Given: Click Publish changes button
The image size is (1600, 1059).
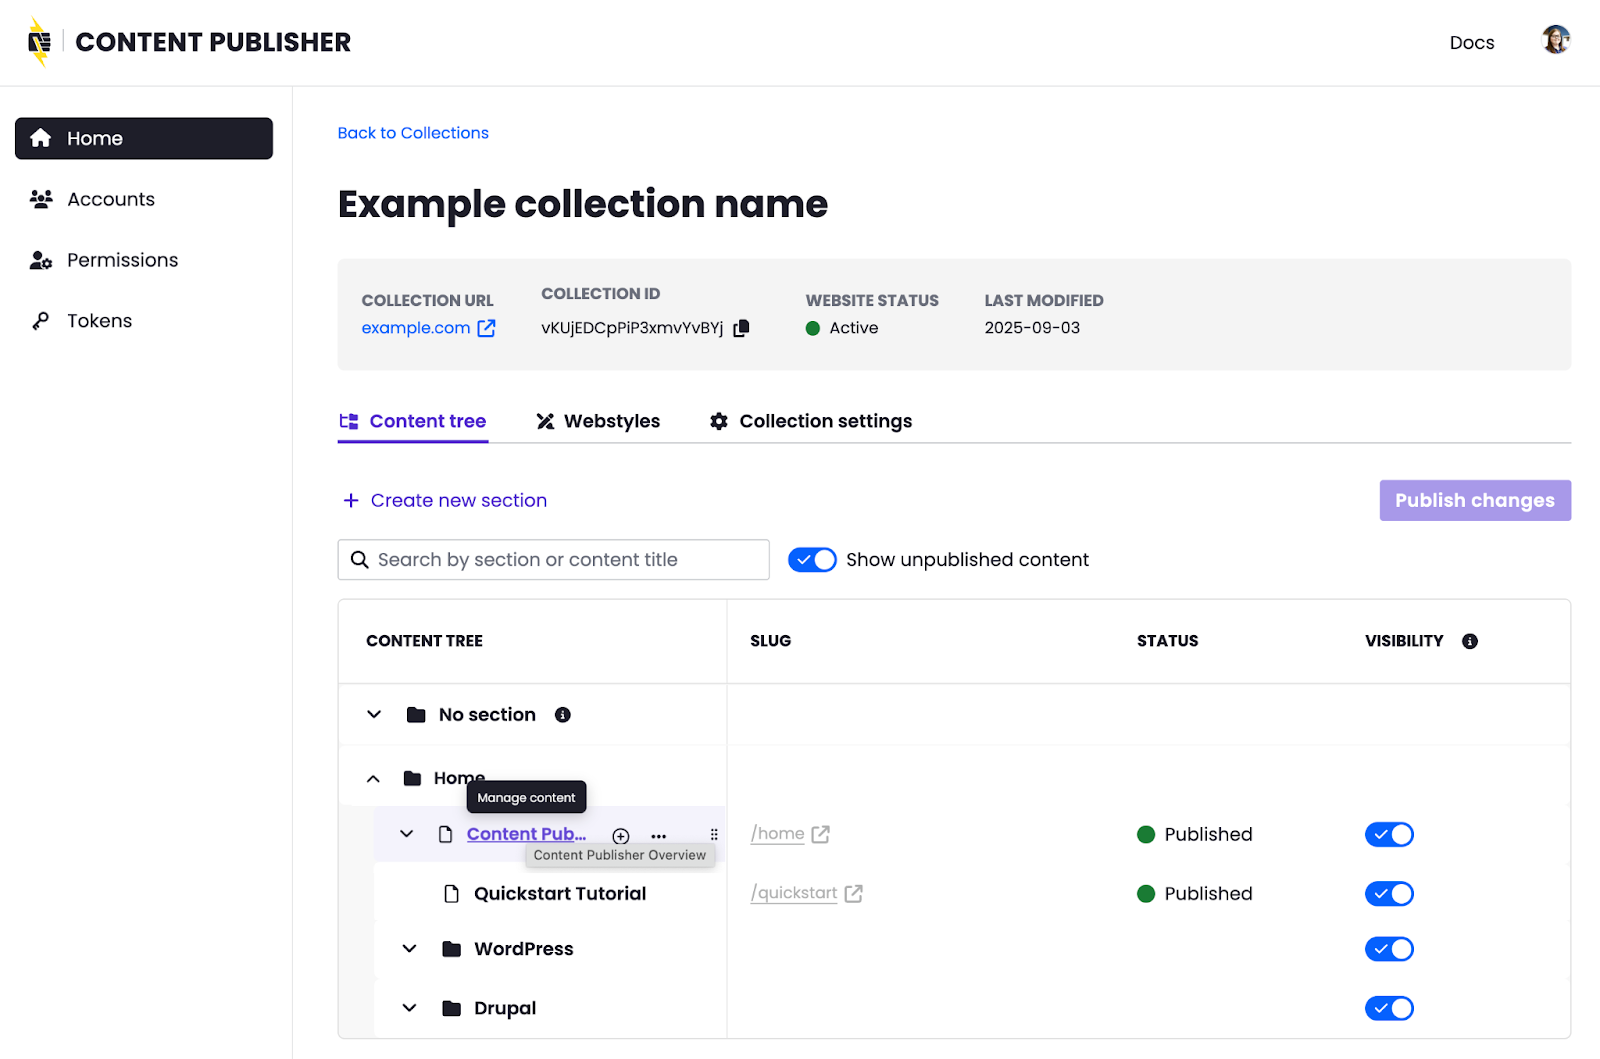Looking at the screenshot, I should (1474, 500).
